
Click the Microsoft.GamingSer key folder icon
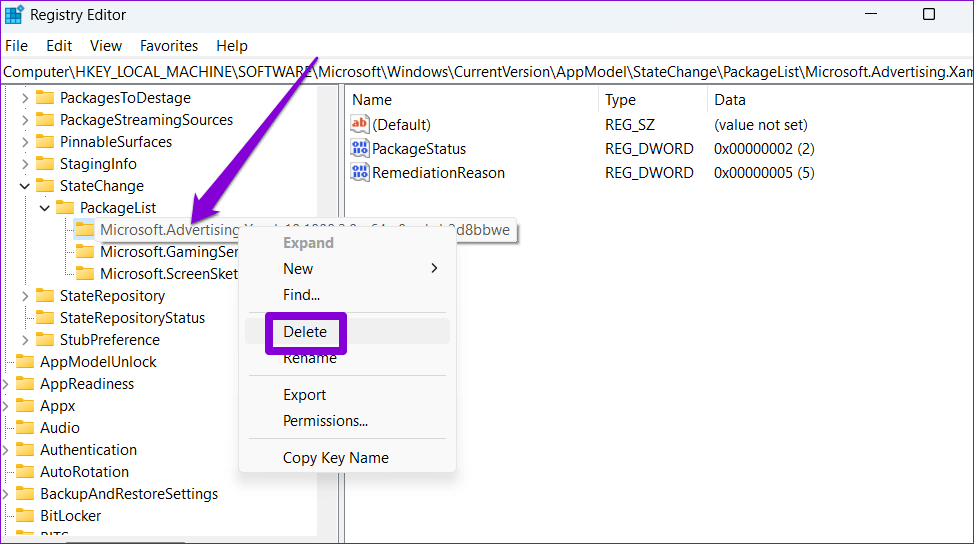click(84, 252)
